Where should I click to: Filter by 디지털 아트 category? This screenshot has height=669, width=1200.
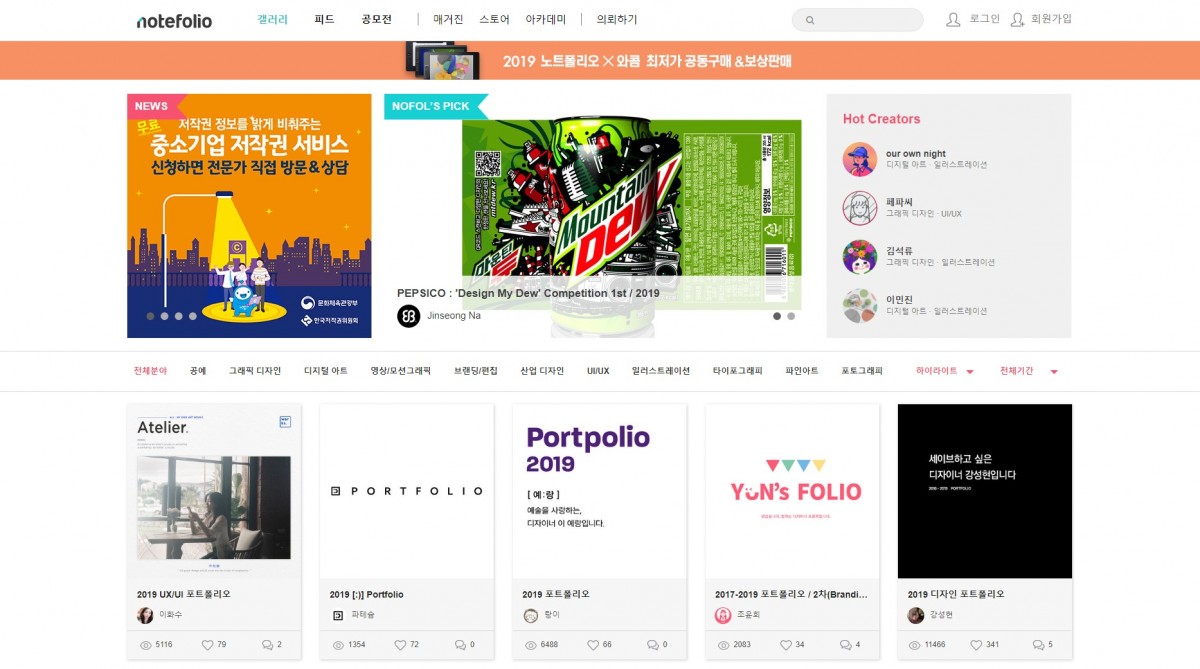point(326,371)
